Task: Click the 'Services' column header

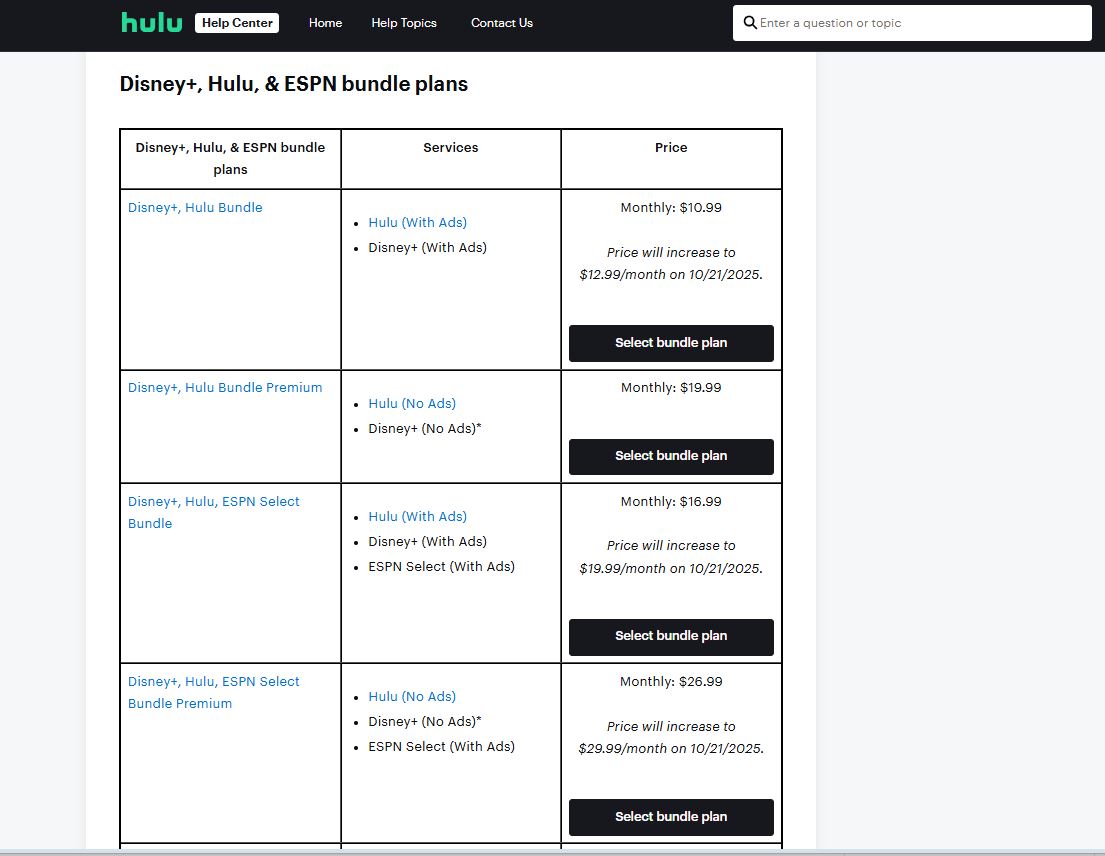Action: pos(450,147)
